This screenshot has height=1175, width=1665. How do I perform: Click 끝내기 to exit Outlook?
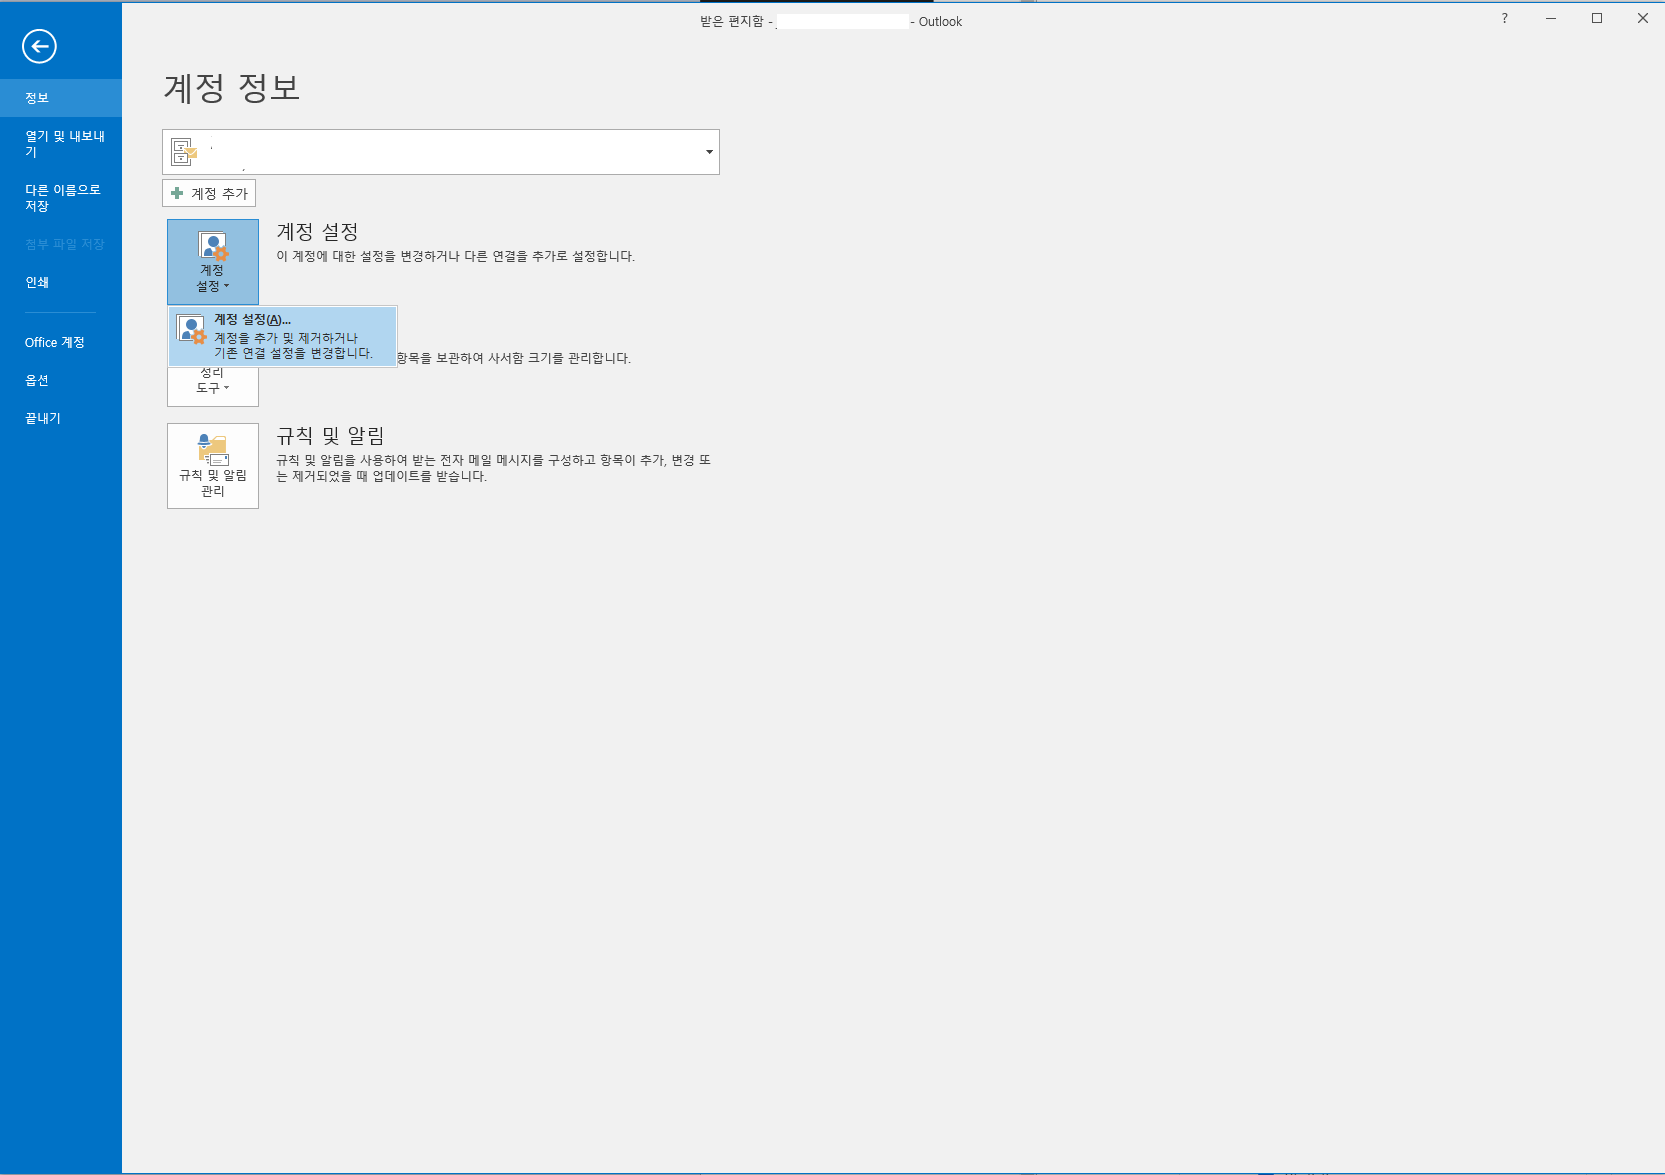[x=61, y=418]
